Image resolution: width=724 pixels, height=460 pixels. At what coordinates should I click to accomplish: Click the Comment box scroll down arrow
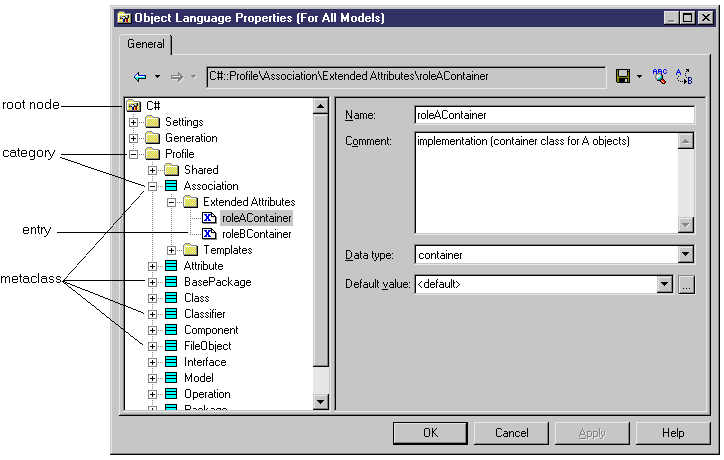[x=686, y=225]
